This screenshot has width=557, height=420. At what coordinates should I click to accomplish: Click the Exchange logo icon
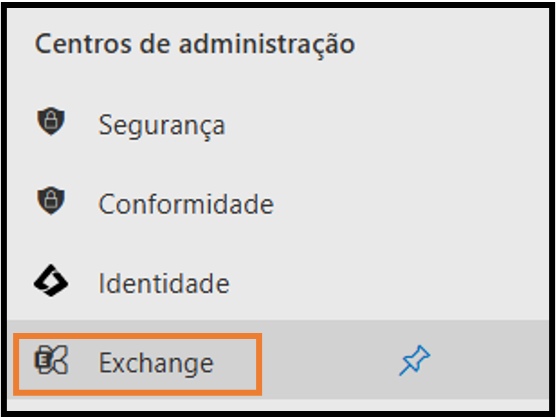coord(51,360)
